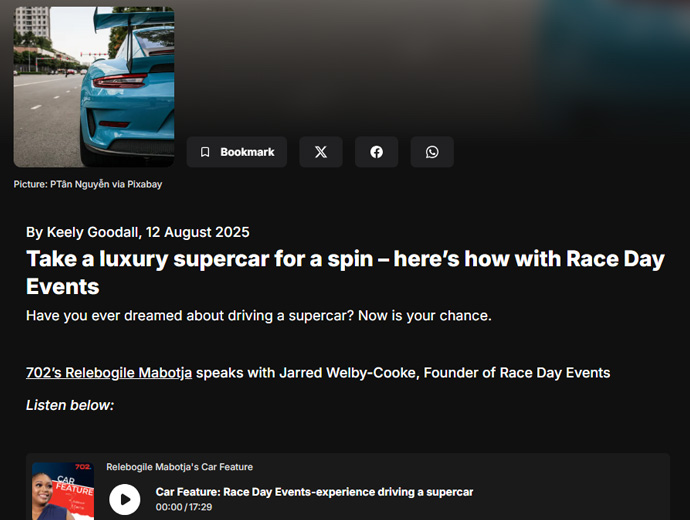
Task: Click the episode title about Race Day Events
Action: 314,492
